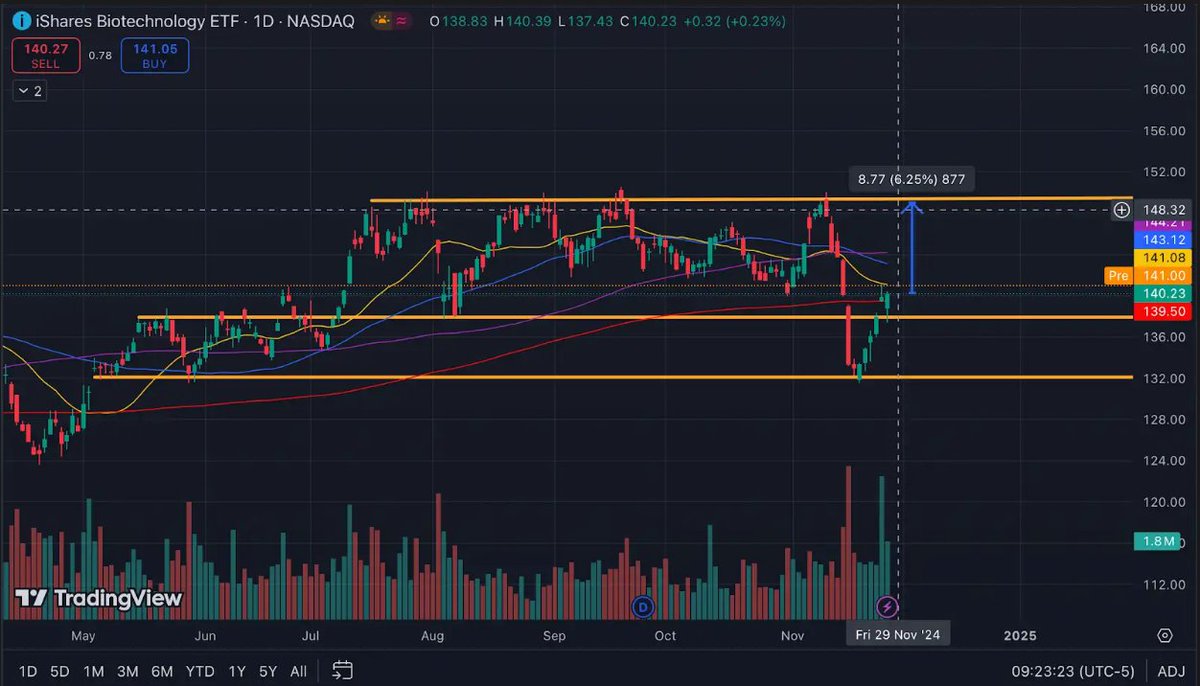1200x686 pixels.
Task: Click the iShares symbol logo icon
Action: pos(21,21)
